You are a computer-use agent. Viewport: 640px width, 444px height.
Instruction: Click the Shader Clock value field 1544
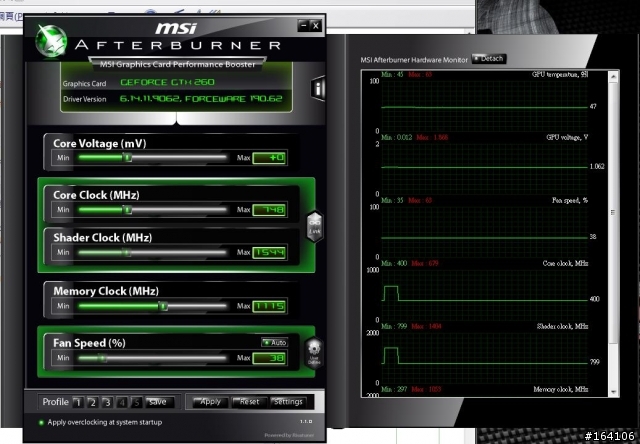tap(269, 253)
